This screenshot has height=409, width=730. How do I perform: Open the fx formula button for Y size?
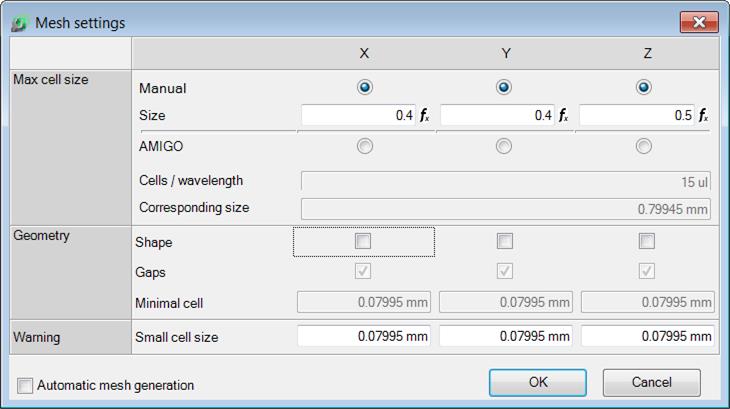(x=563, y=115)
